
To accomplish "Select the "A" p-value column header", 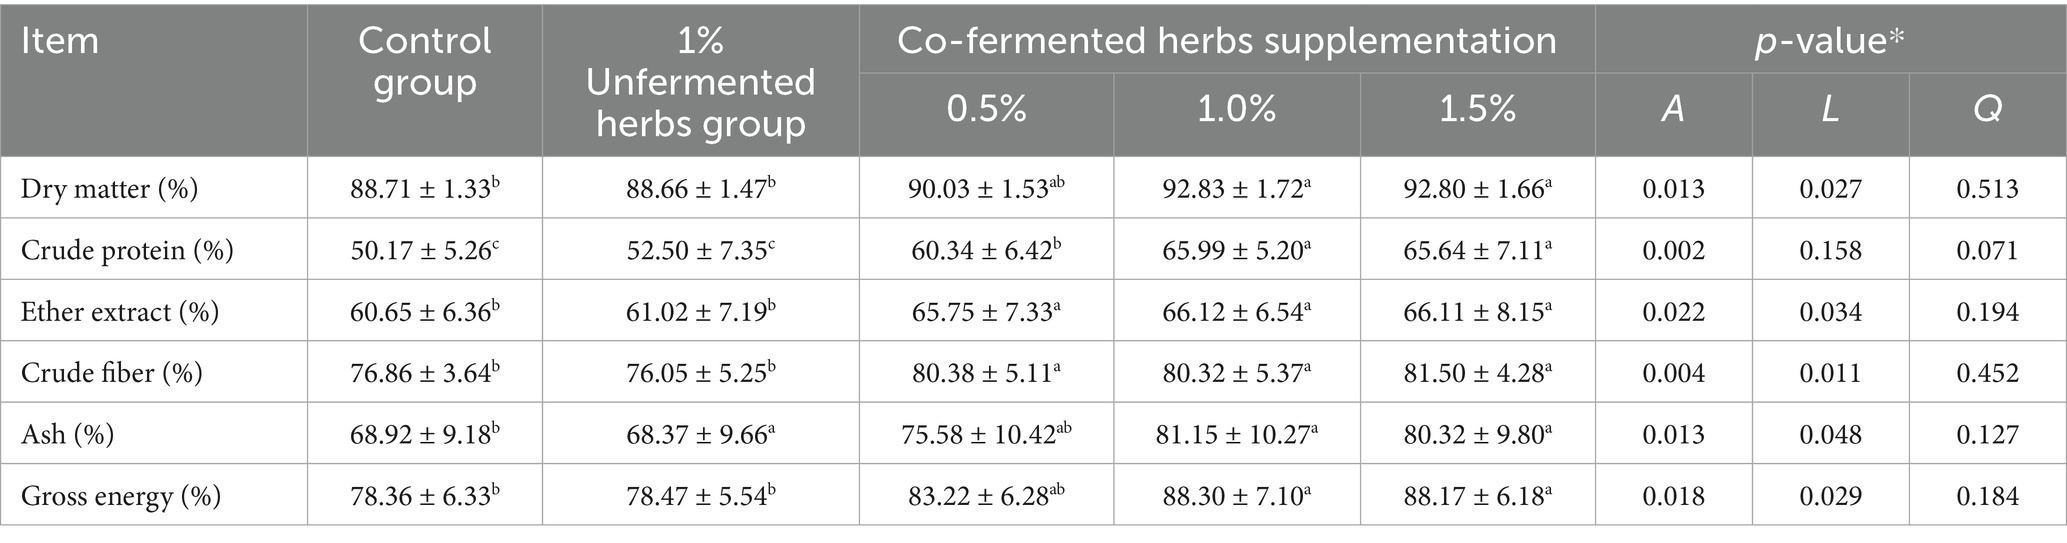I will pos(1673,109).
